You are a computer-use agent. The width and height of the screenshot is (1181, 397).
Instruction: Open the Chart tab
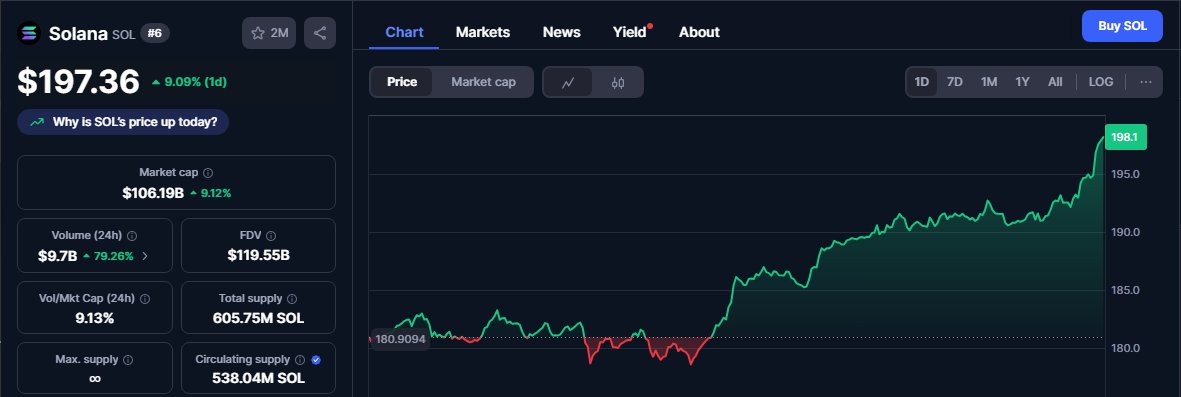coord(404,32)
